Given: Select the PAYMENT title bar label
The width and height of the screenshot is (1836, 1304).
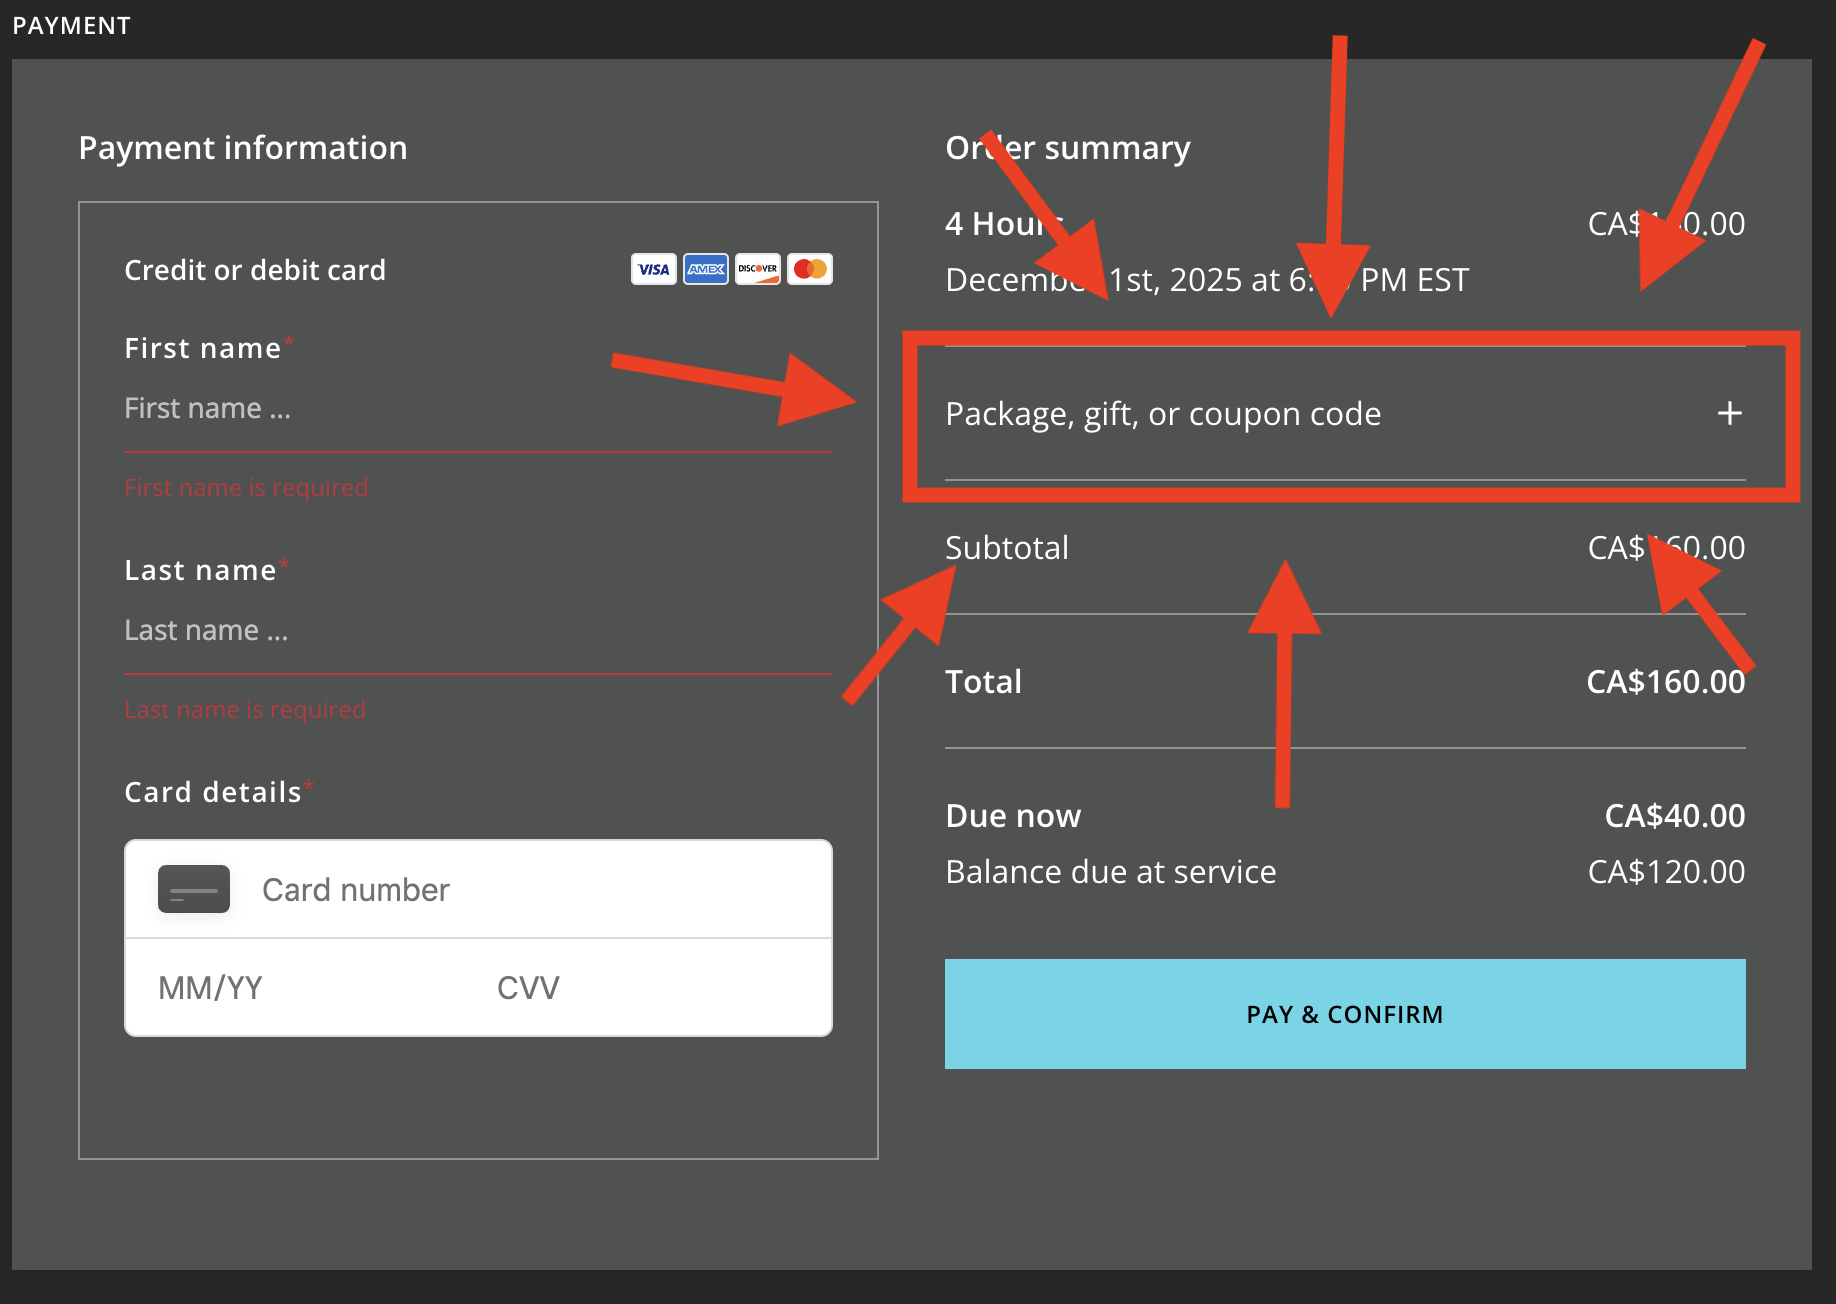Looking at the screenshot, I should [71, 25].
